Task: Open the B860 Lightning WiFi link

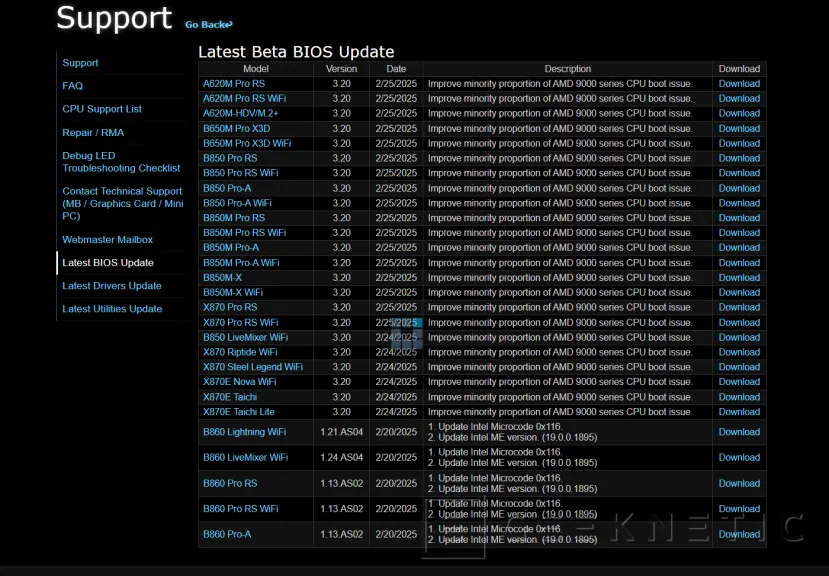Action: tap(245, 432)
